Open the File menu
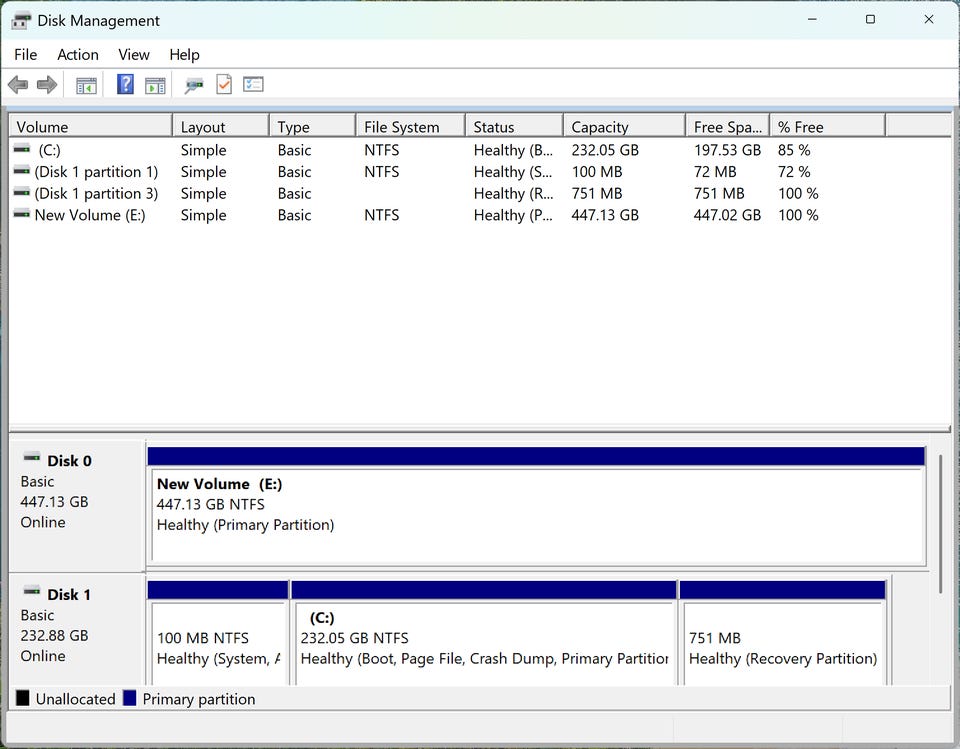 [25, 55]
